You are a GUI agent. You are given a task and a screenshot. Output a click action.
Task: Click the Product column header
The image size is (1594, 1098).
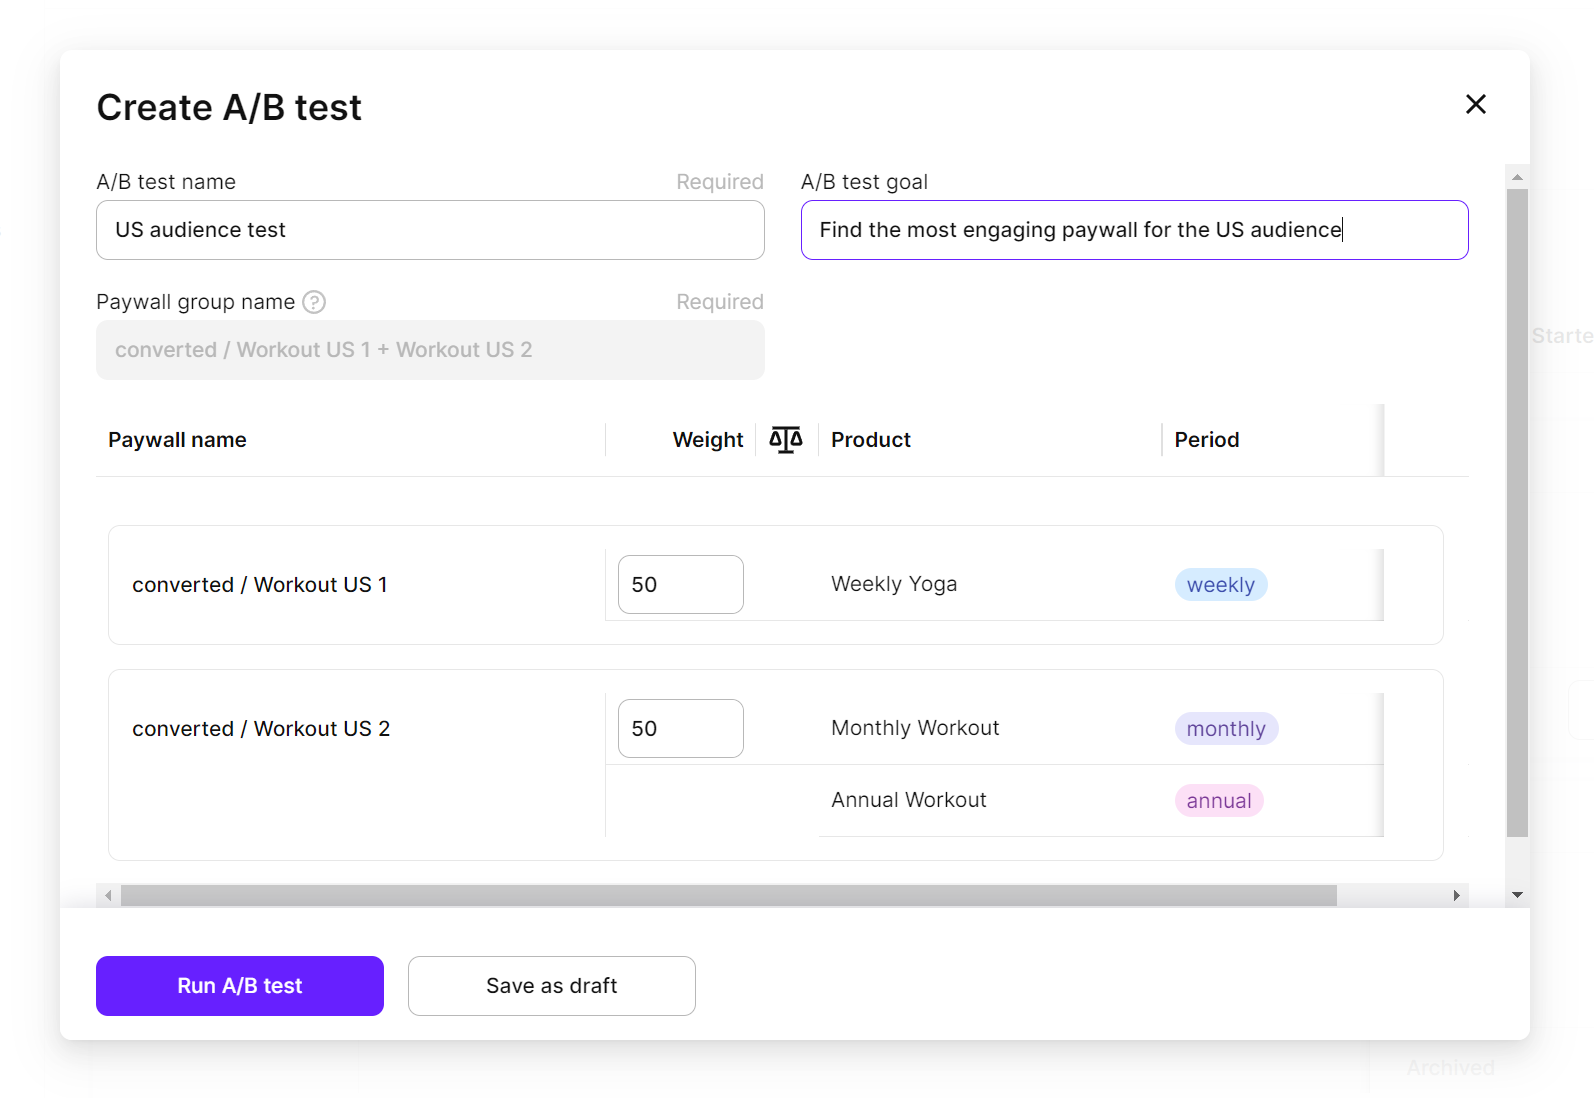(871, 440)
